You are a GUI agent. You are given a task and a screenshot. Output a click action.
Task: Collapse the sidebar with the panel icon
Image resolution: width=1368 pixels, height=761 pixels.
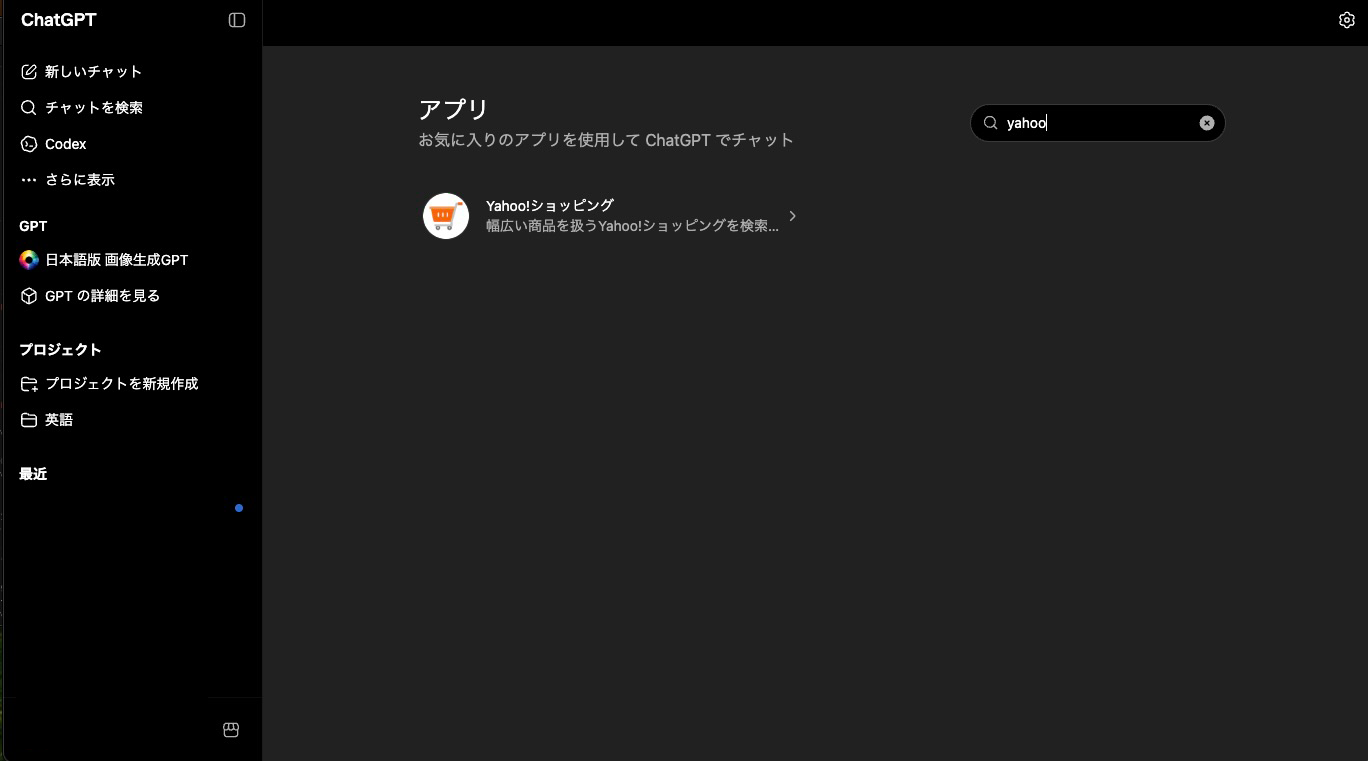(x=237, y=20)
